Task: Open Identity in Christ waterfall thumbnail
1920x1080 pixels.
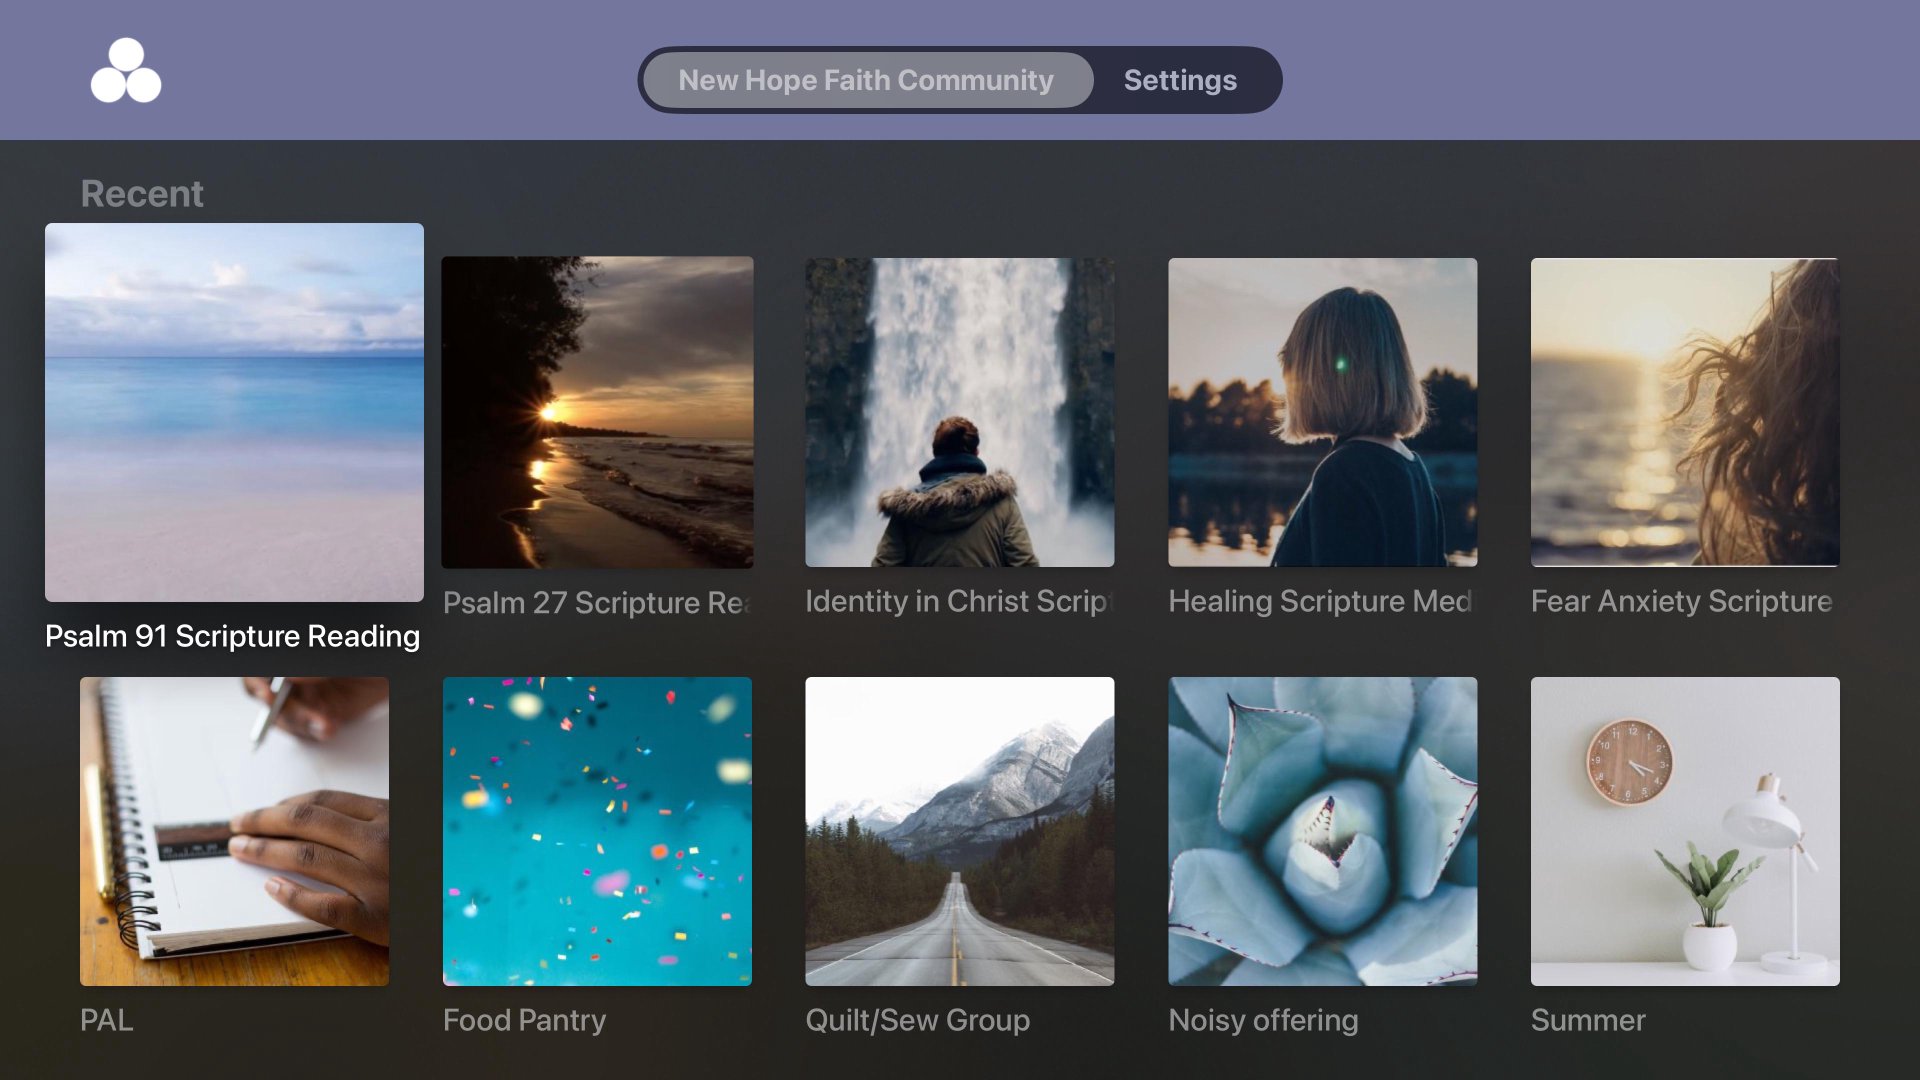Action: pos(960,412)
